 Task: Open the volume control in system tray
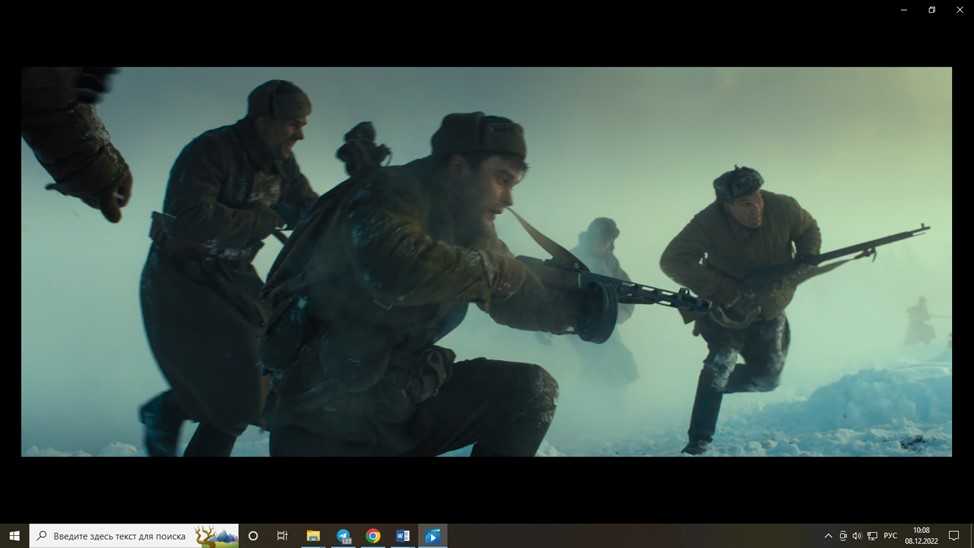click(x=857, y=536)
